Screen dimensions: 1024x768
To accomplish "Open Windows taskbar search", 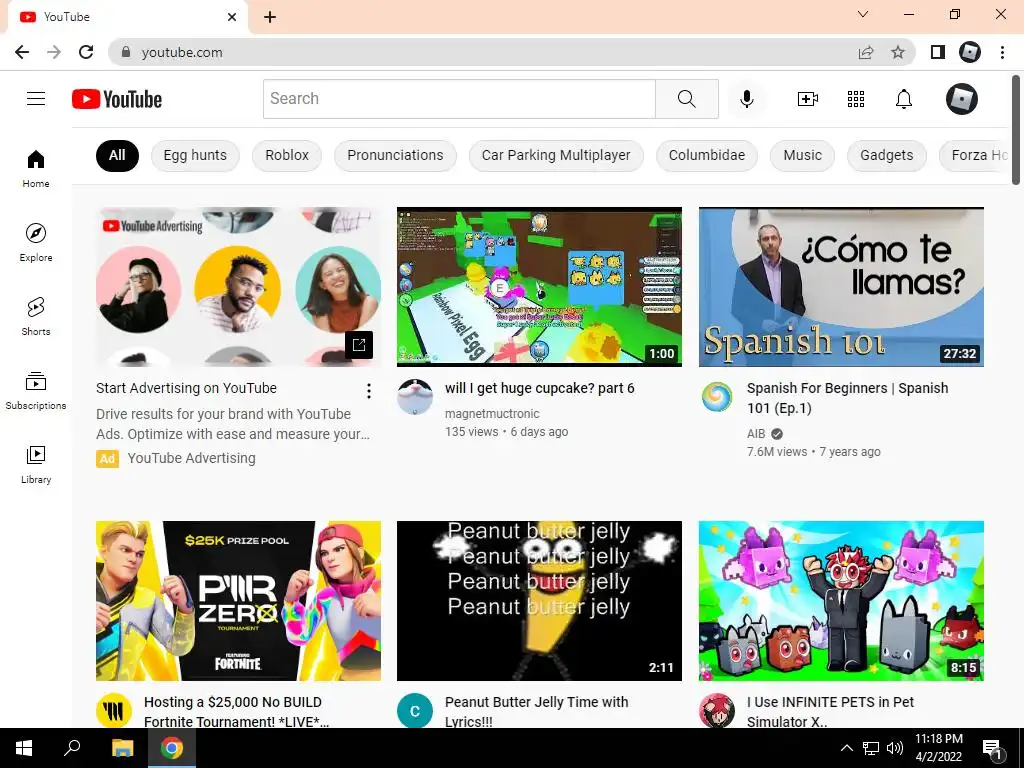I will click(x=71, y=748).
